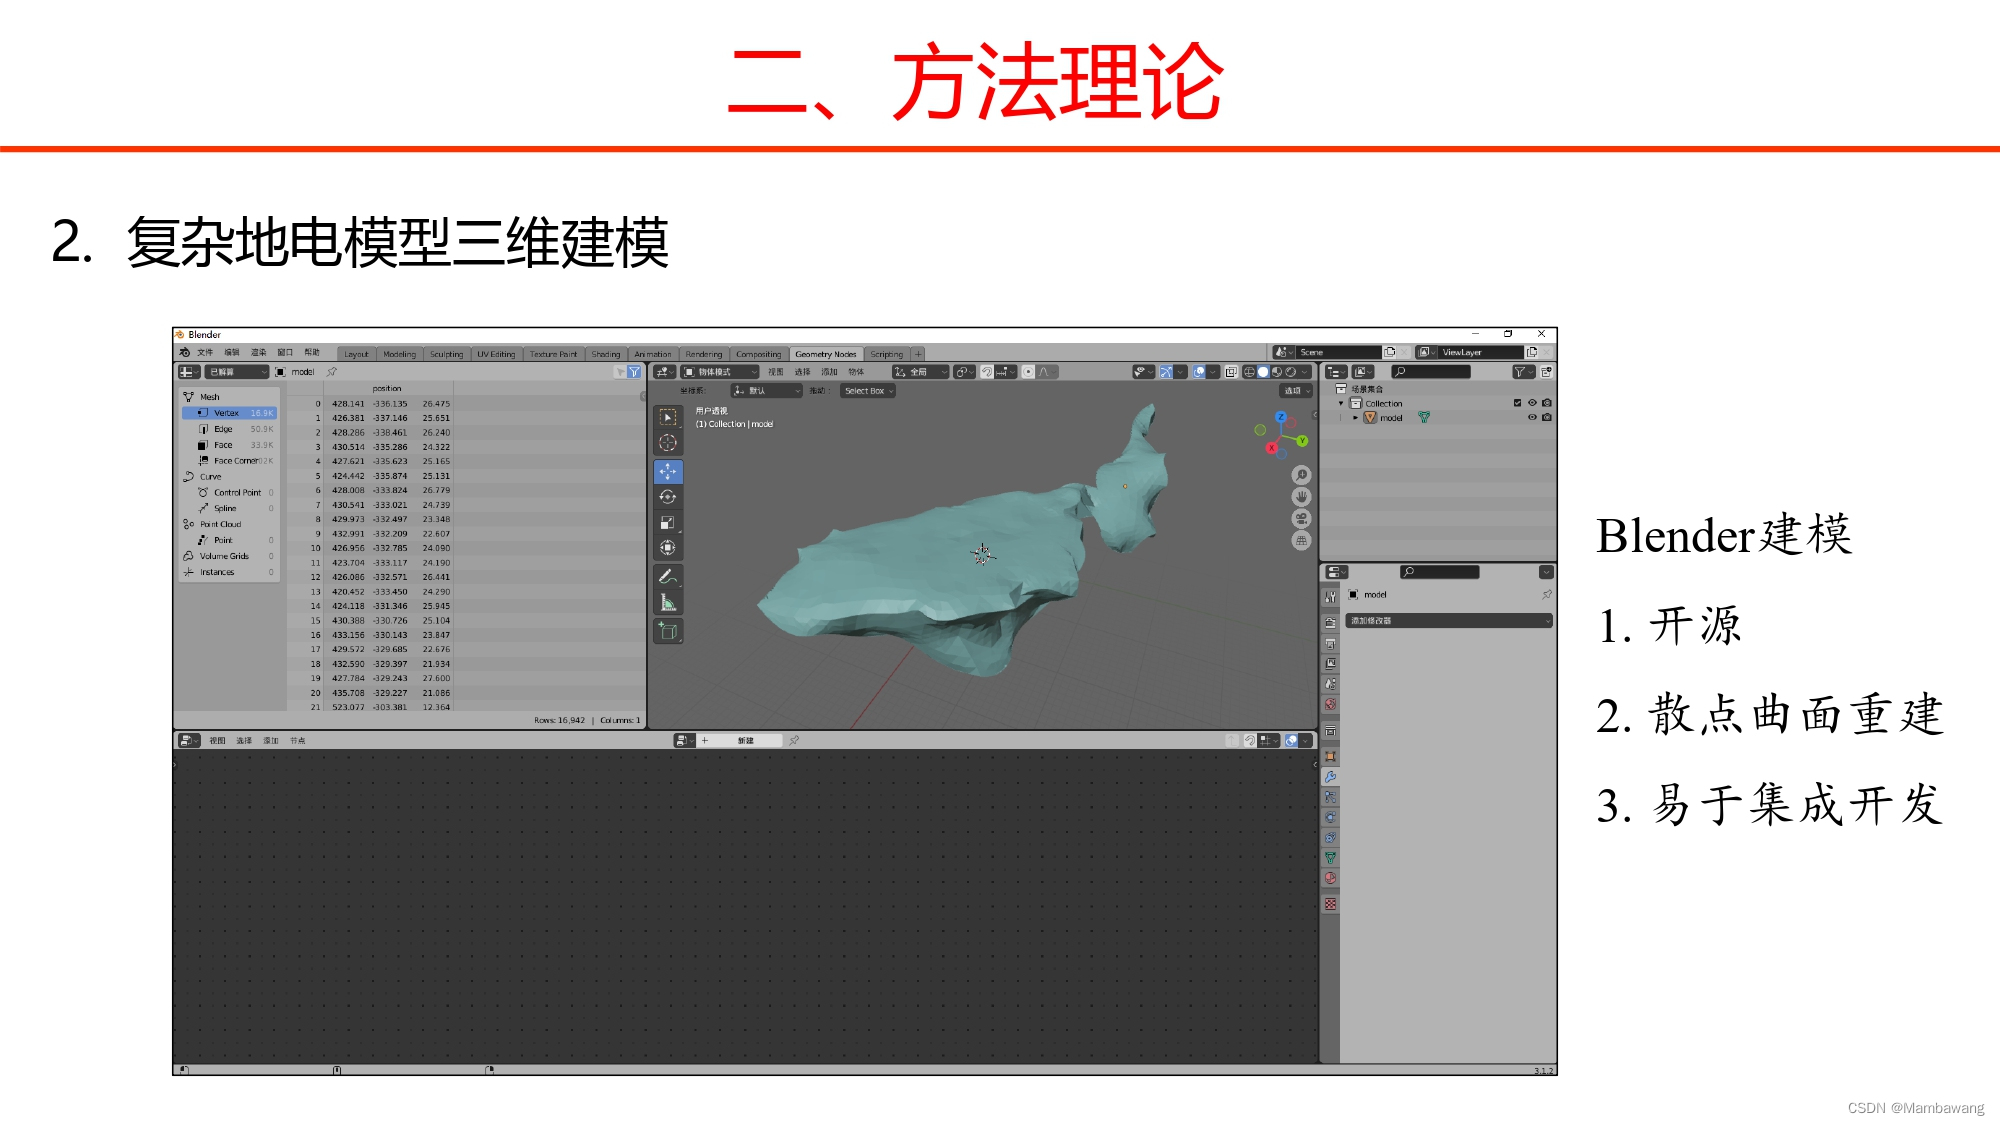Switch to the Shading workspace tab

click(605, 354)
